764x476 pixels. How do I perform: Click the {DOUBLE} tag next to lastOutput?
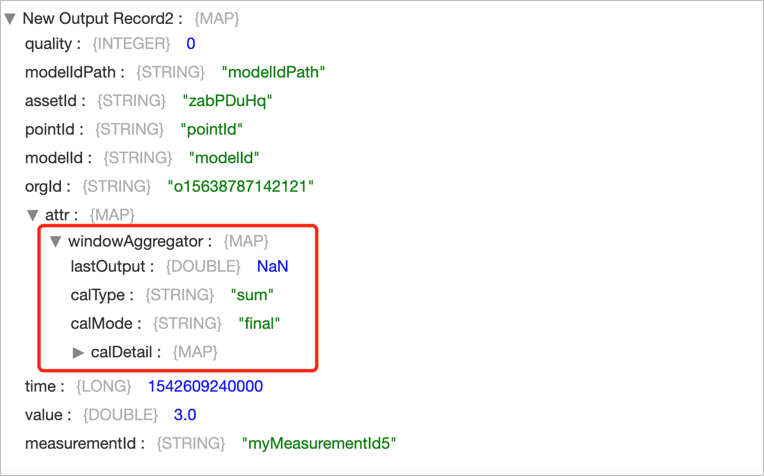click(x=203, y=267)
